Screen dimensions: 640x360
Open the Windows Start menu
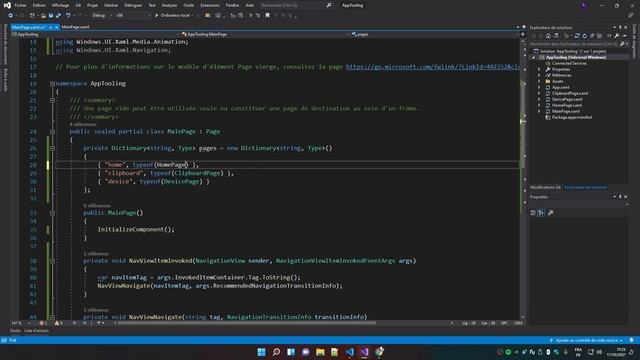261,352
